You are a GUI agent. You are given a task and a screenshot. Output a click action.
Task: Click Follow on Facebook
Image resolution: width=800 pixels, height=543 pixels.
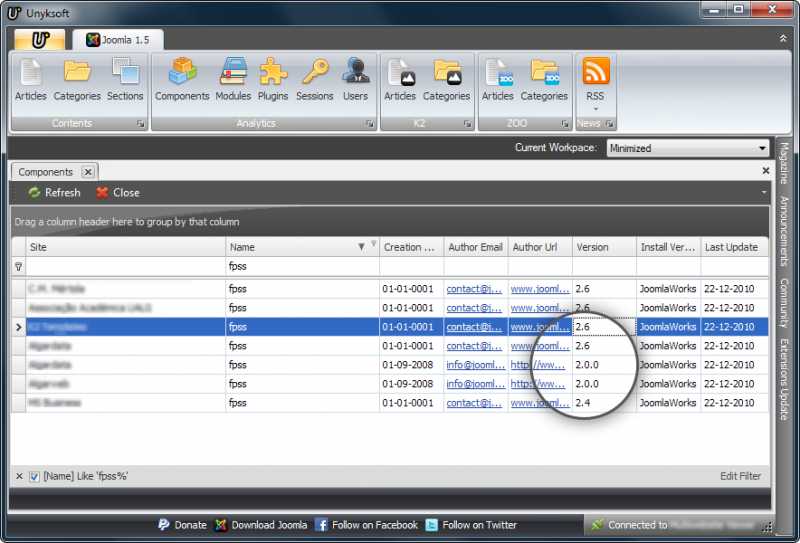pos(374,525)
